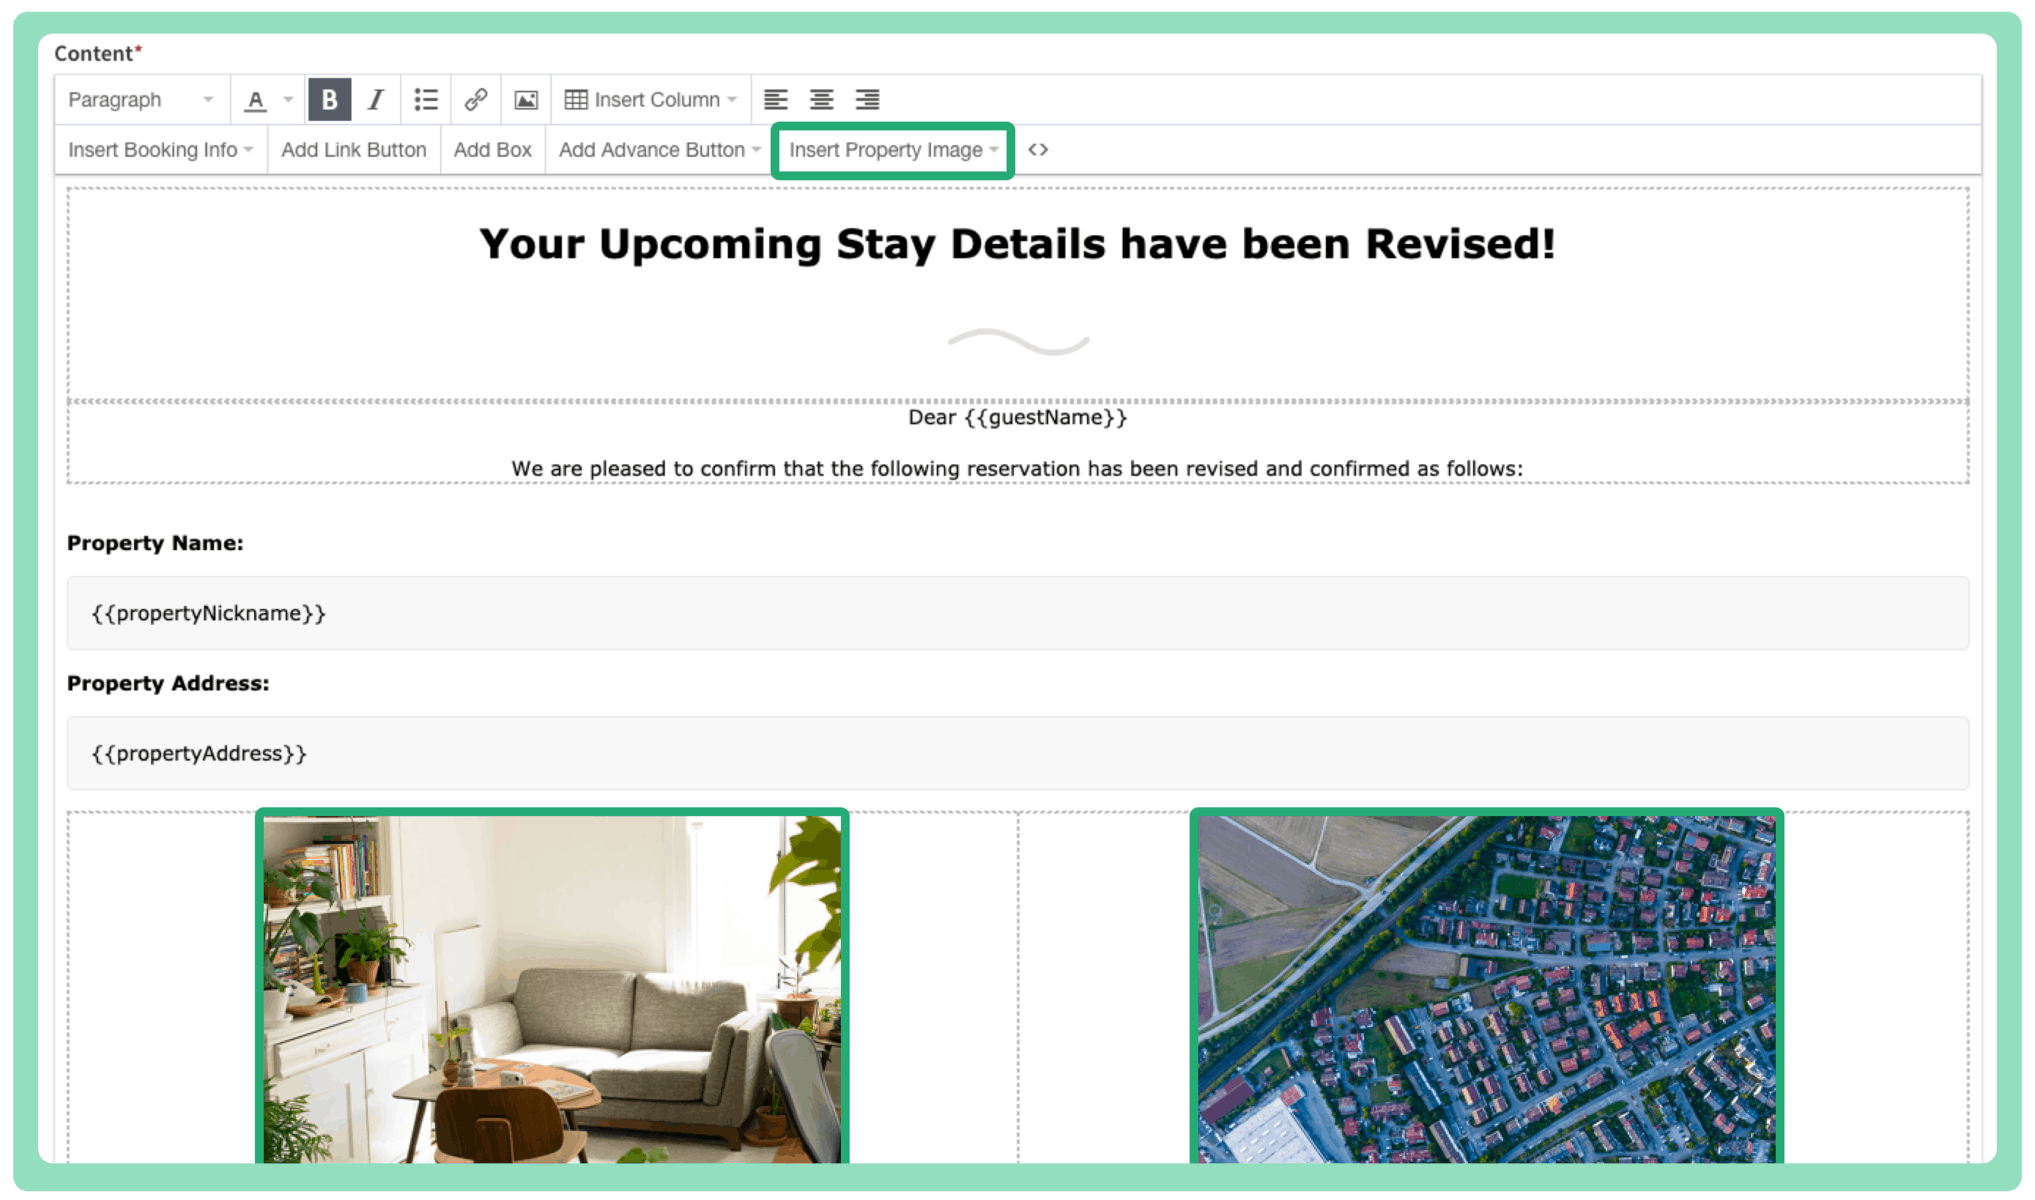
Task: Open Insert Property Image dropdown
Action: [x=893, y=150]
